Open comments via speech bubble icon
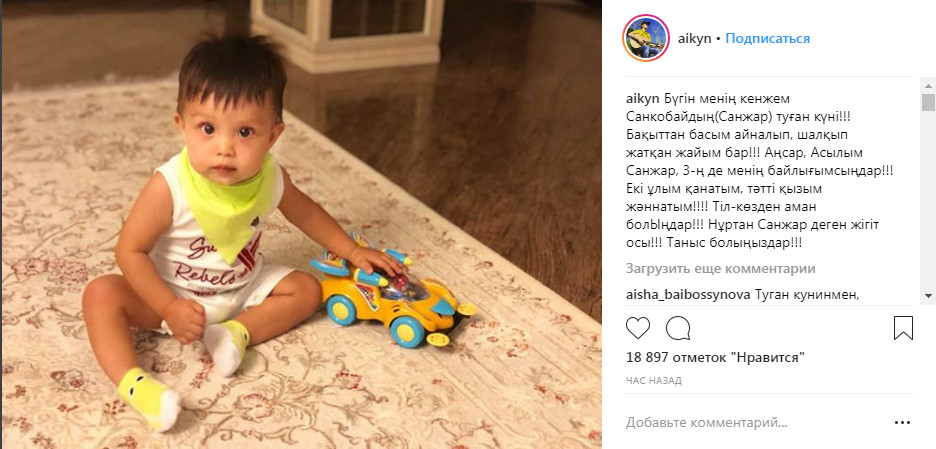The image size is (936, 449). coord(678,328)
